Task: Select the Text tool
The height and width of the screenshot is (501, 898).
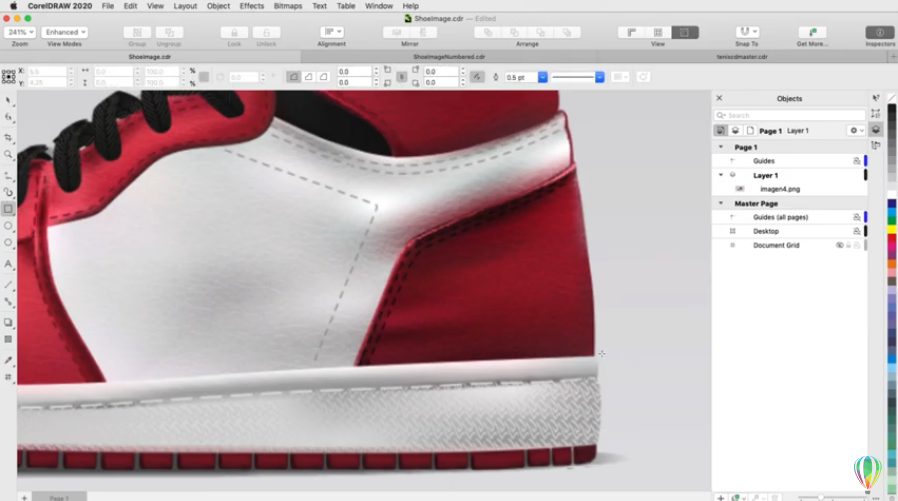Action: 8,264
